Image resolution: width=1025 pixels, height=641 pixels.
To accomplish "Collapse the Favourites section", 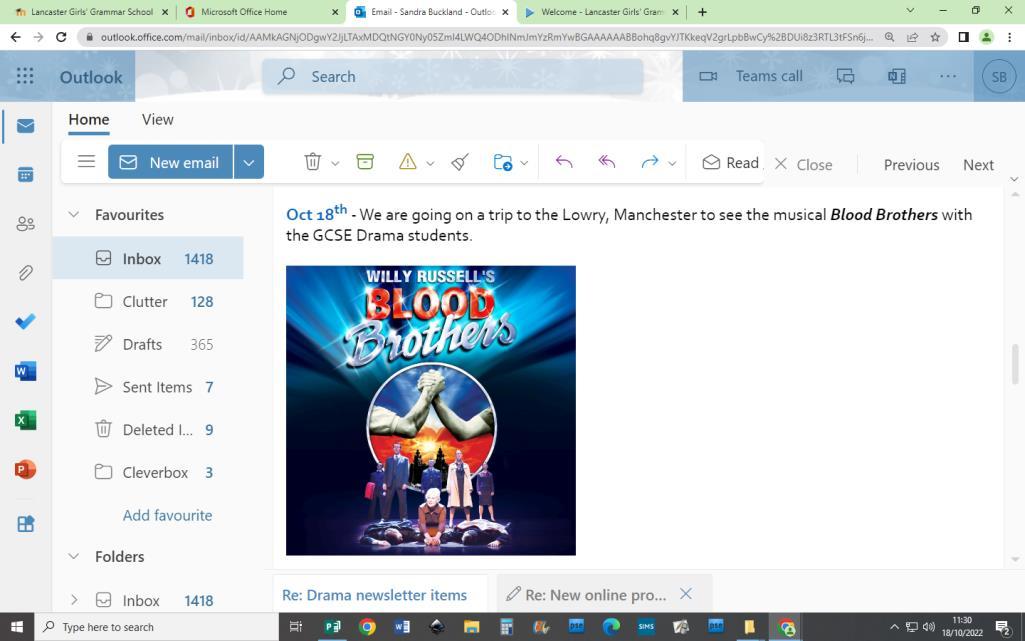I will click(x=74, y=214).
